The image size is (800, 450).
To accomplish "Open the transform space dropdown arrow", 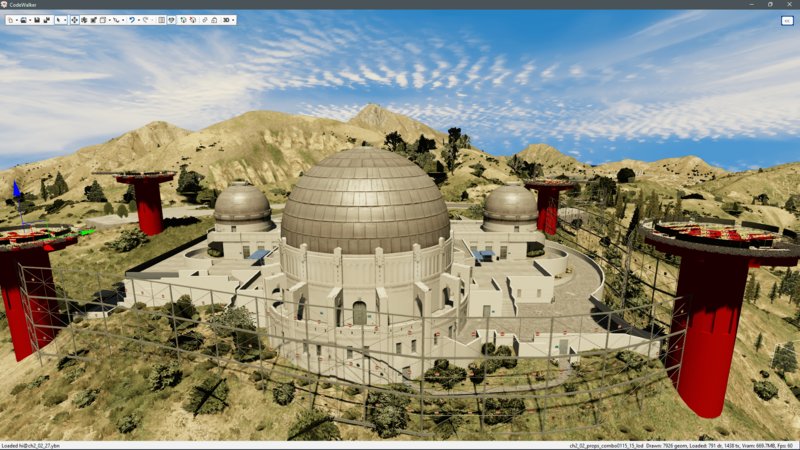I will [x=110, y=20].
